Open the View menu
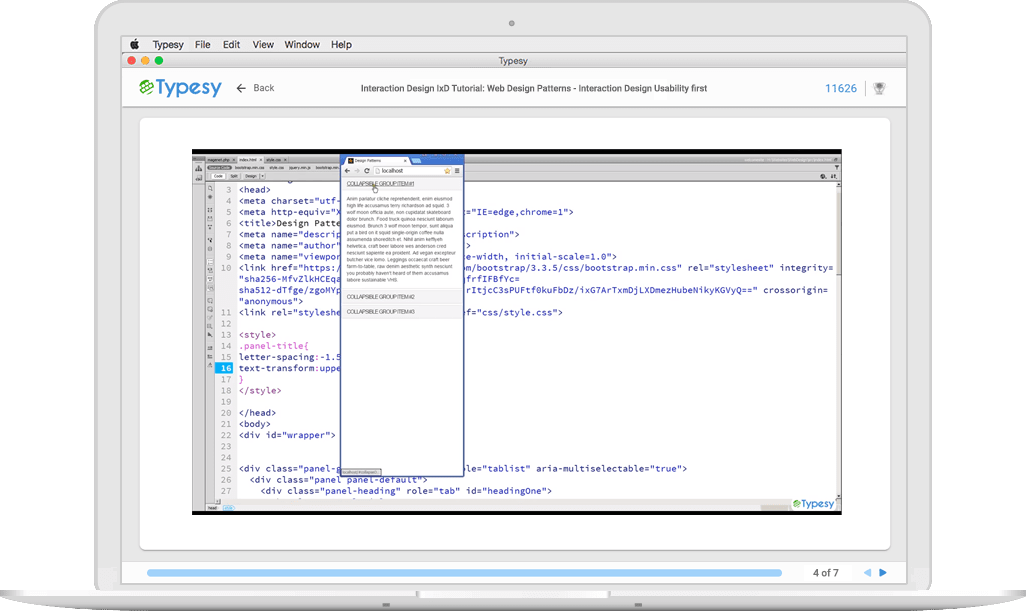1026x611 pixels. pyautogui.click(x=263, y=44)
